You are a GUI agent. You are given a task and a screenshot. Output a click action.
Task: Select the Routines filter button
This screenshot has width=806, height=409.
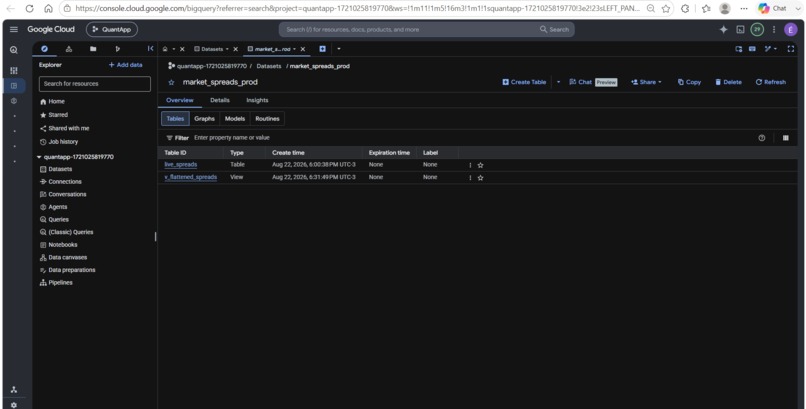click(x=267, y=119)
